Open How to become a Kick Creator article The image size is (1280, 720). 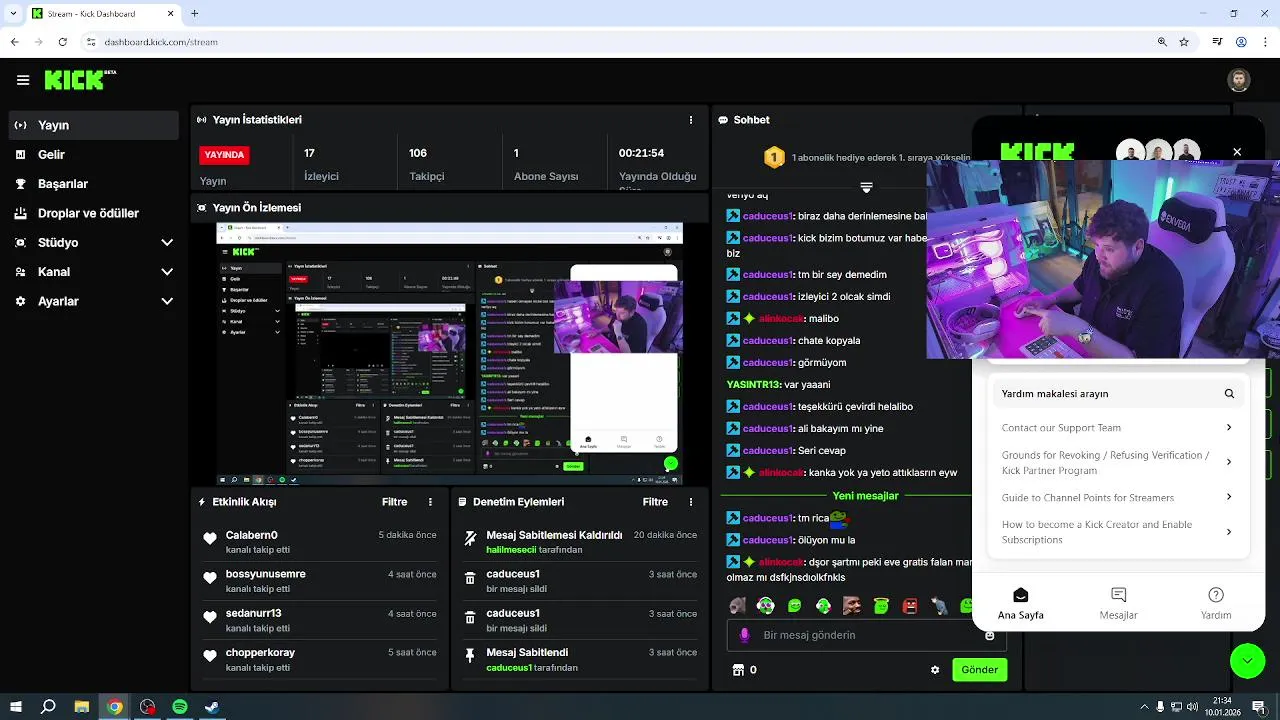1117,532
